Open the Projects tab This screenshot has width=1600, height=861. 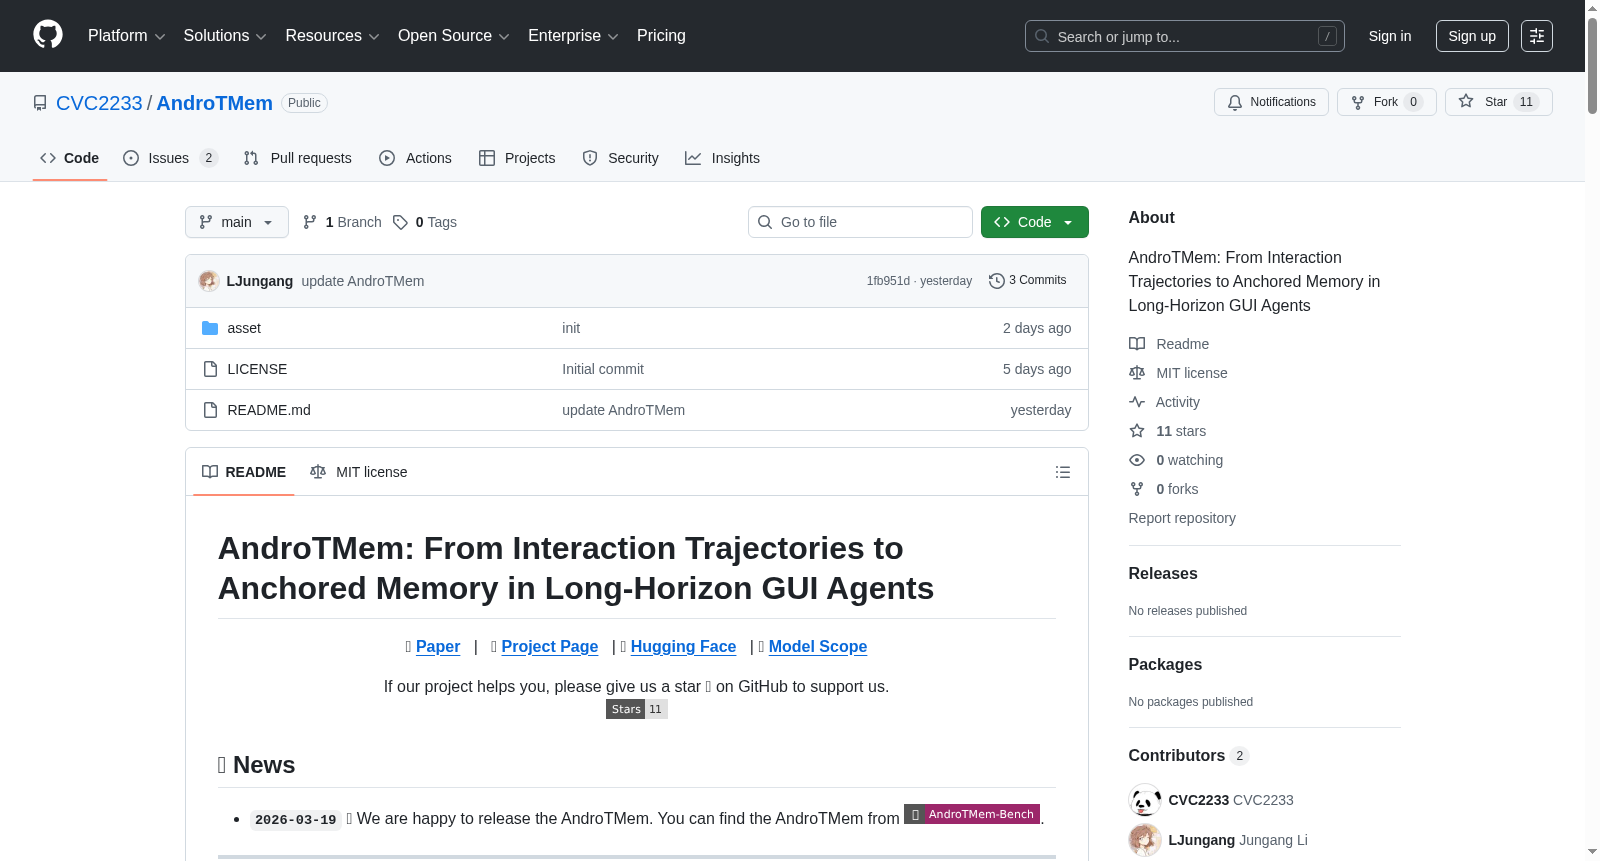[x=517, y=158]
